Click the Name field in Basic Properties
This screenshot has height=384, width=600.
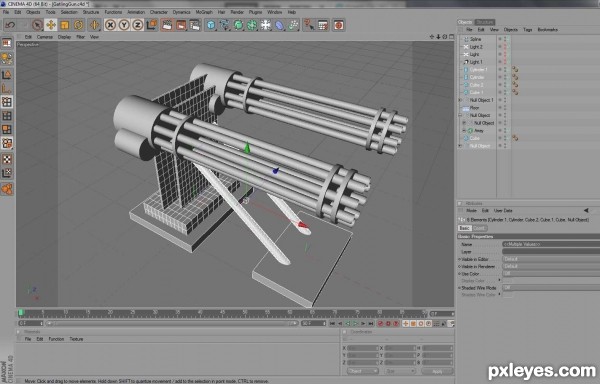[x=551, y=244]
